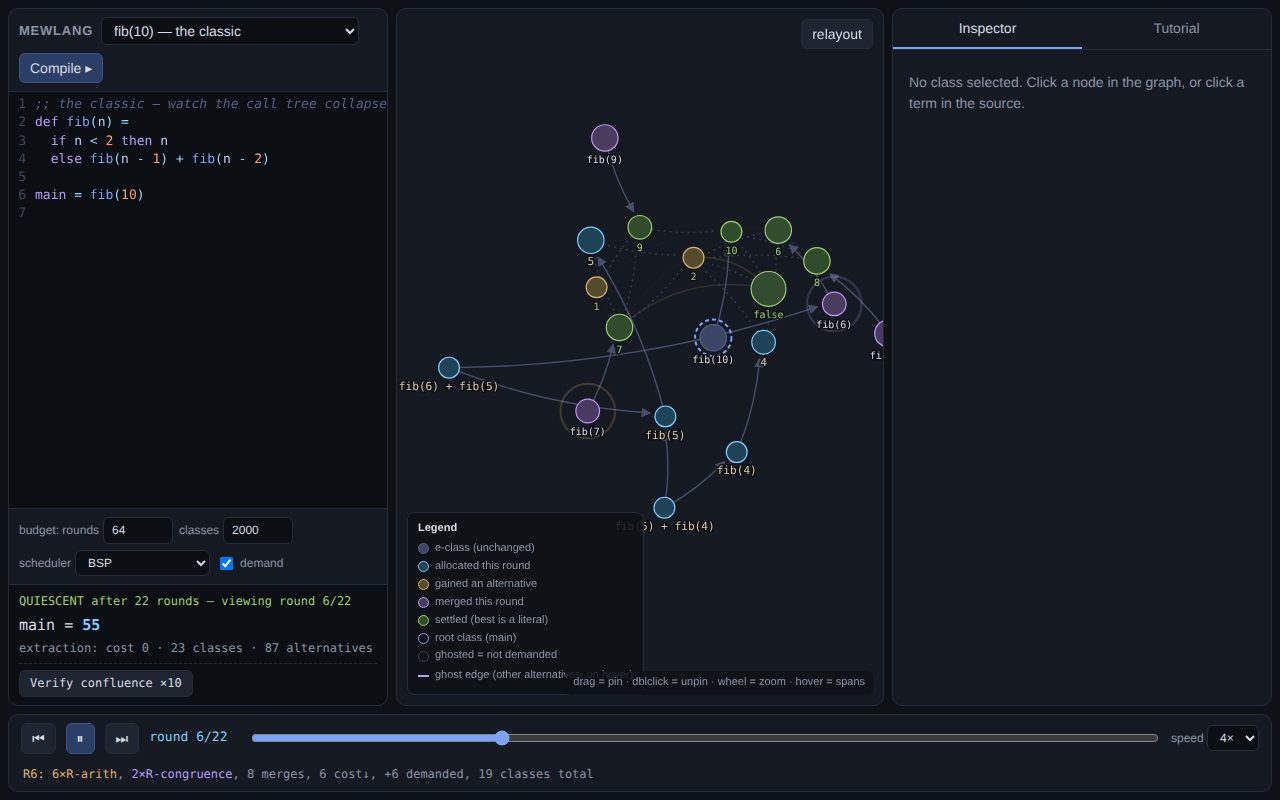Jump to the first round

pos(38,738)
